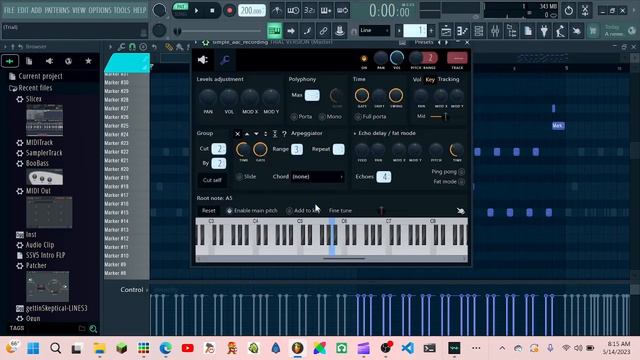Toggle Enable main pitch
The image size is (640, 360).
pyautogui.click(x=251, y=211)
